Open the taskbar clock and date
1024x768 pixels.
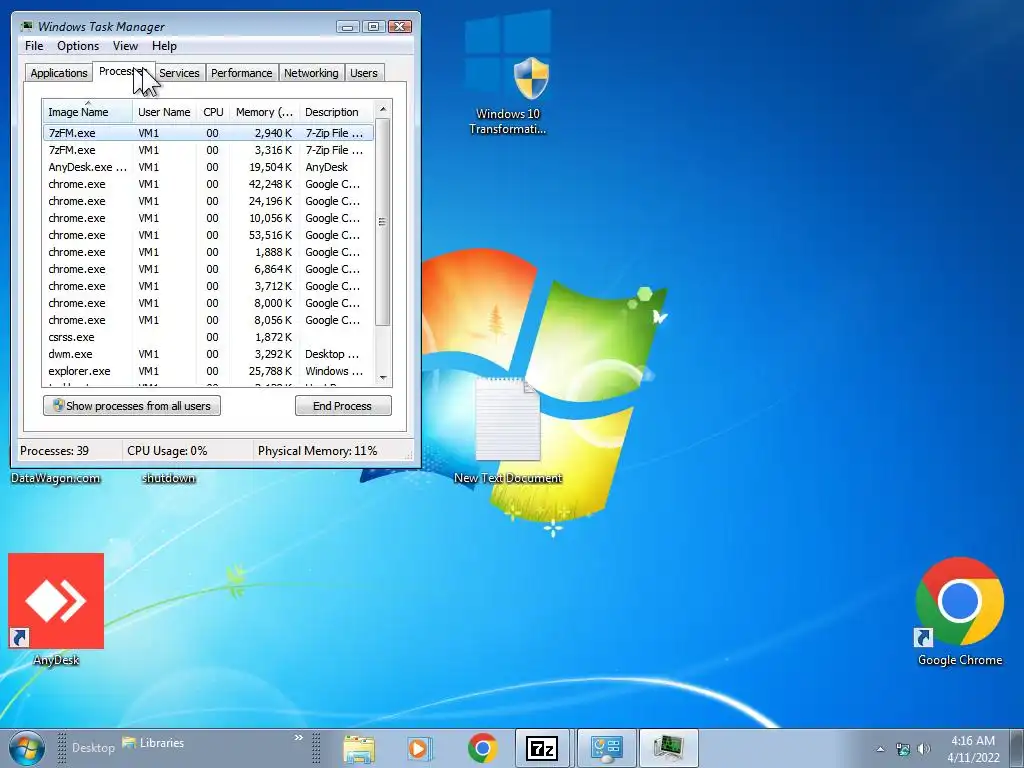[x=972, y=749]
